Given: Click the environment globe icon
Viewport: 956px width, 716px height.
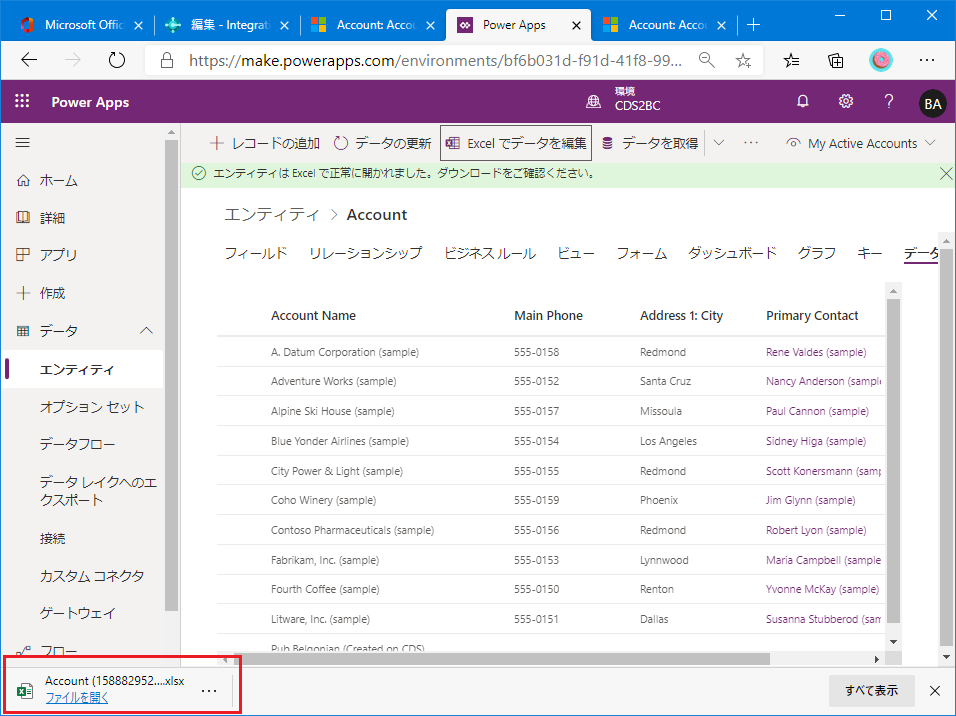Looking at the screenshot, I should click(593, 102).
